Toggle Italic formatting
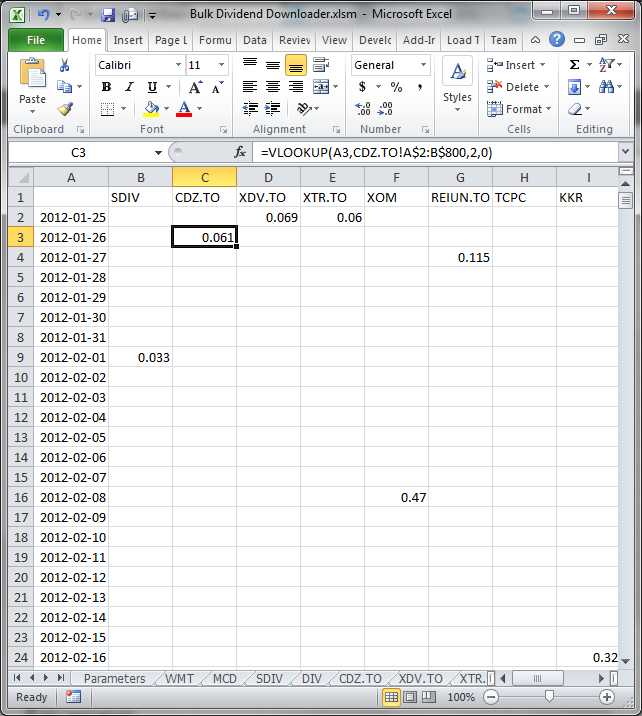Screen dimensions: 642x716 [x=127, y=87]
